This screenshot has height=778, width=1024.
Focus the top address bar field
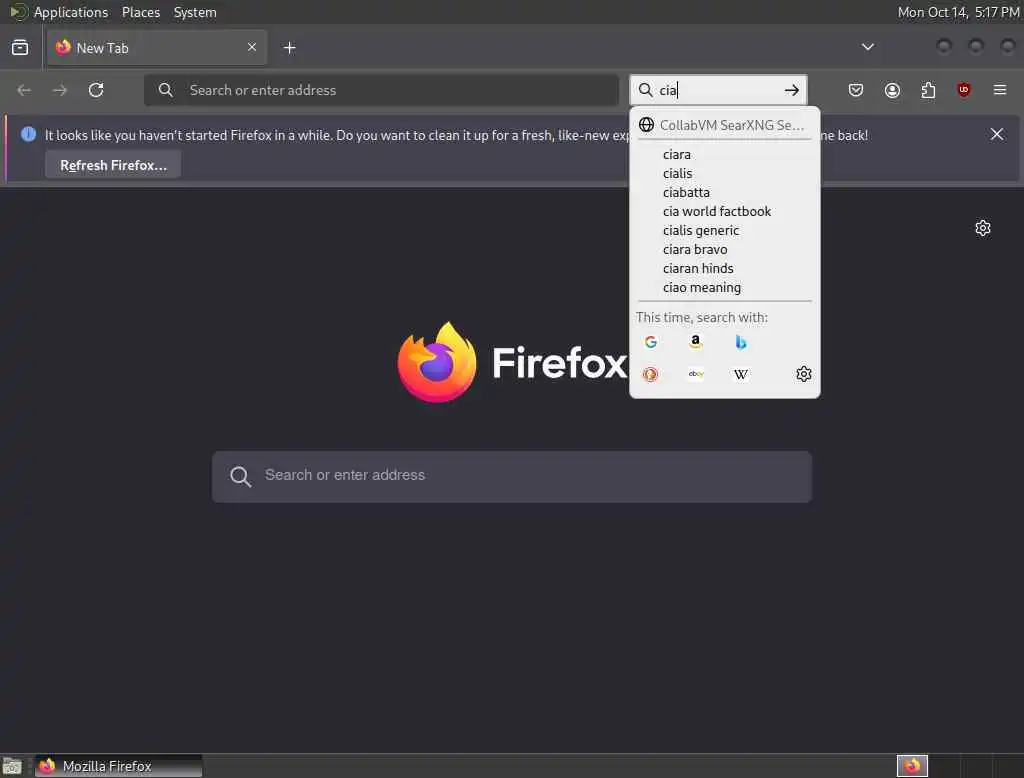(381, 90)
